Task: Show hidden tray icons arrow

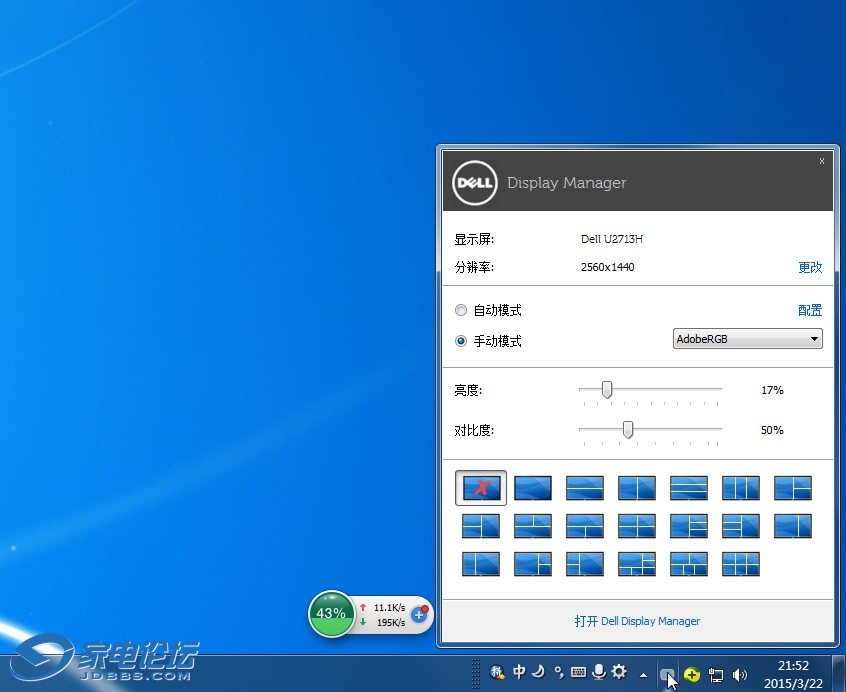Action: [x=643, y=675]
